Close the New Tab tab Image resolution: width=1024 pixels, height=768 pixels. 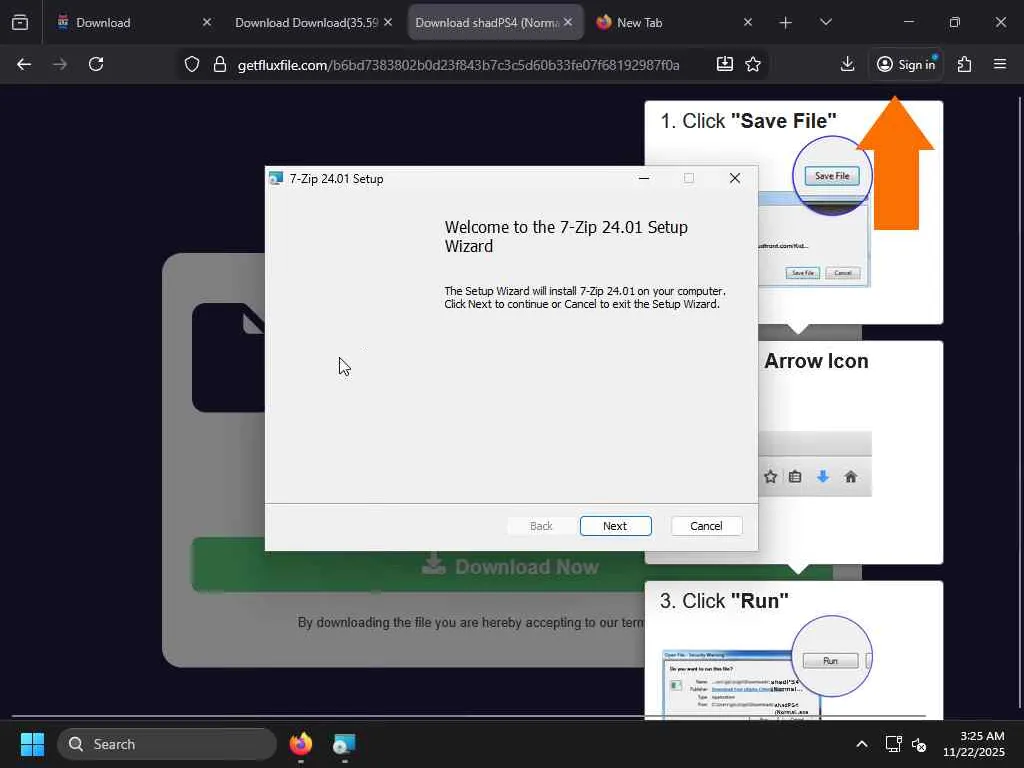pos(748,22)
